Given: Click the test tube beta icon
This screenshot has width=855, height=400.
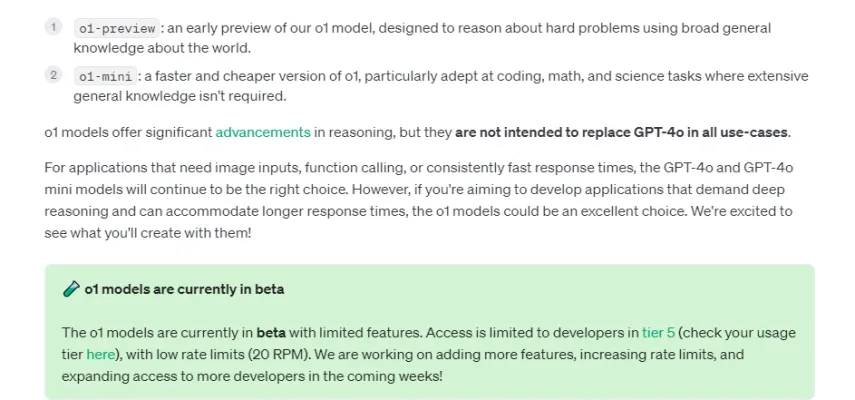Looking at the screenshot, I should coord(70,290).
